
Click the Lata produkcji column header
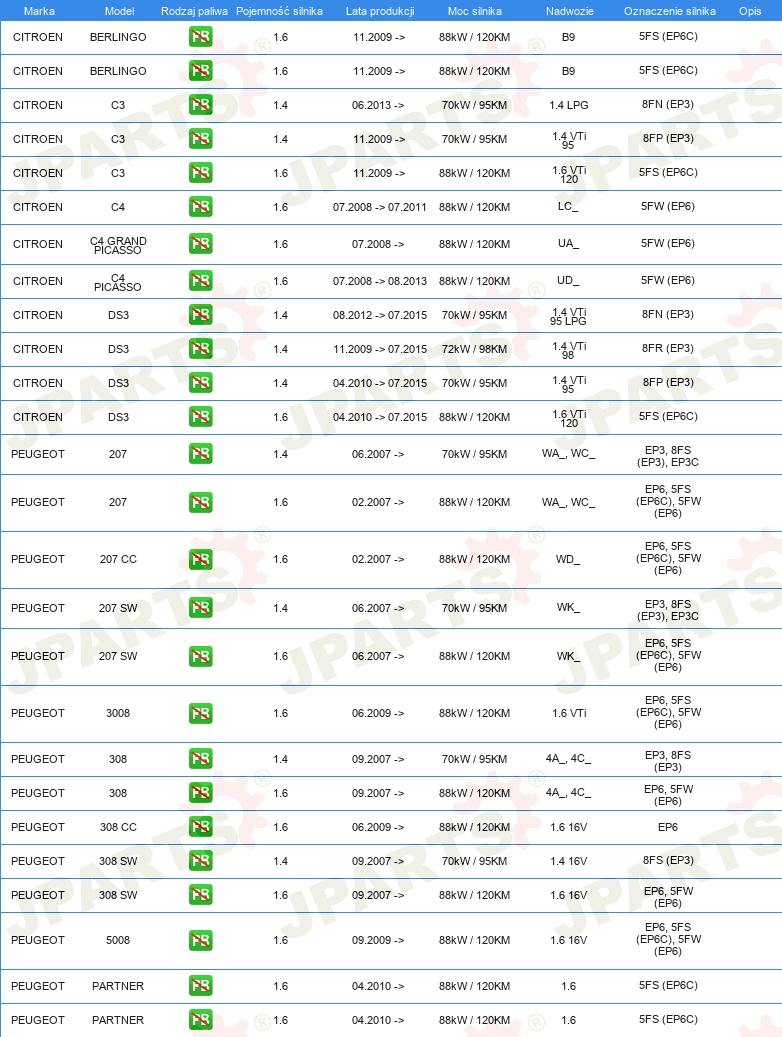point(380,11)
